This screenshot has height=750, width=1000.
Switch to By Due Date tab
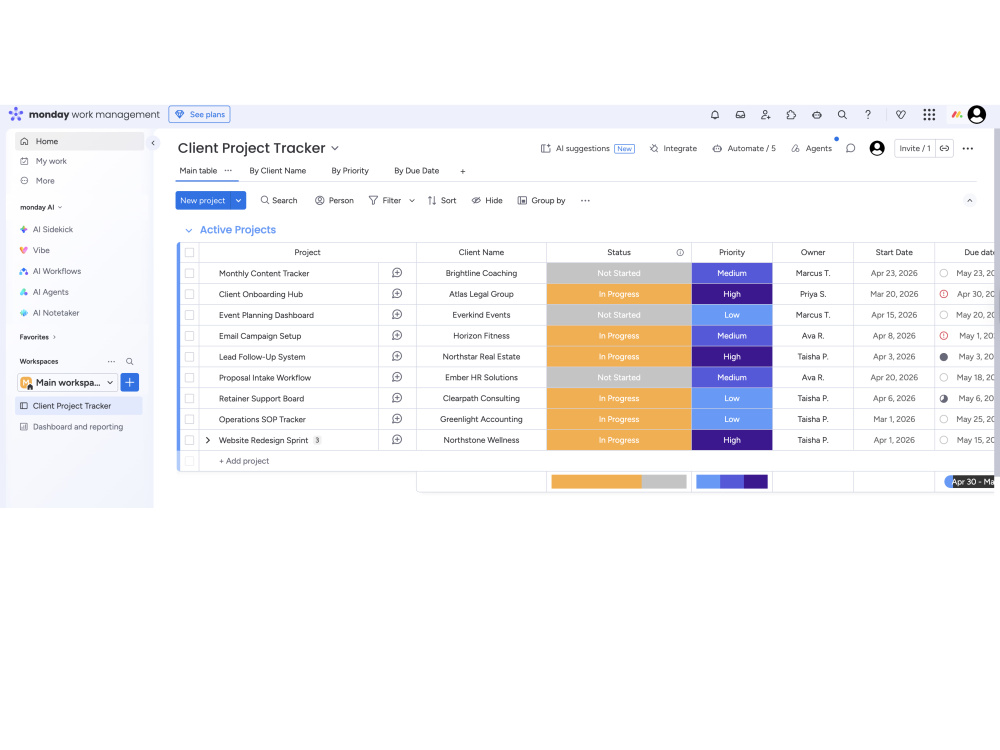click(416, 171)
